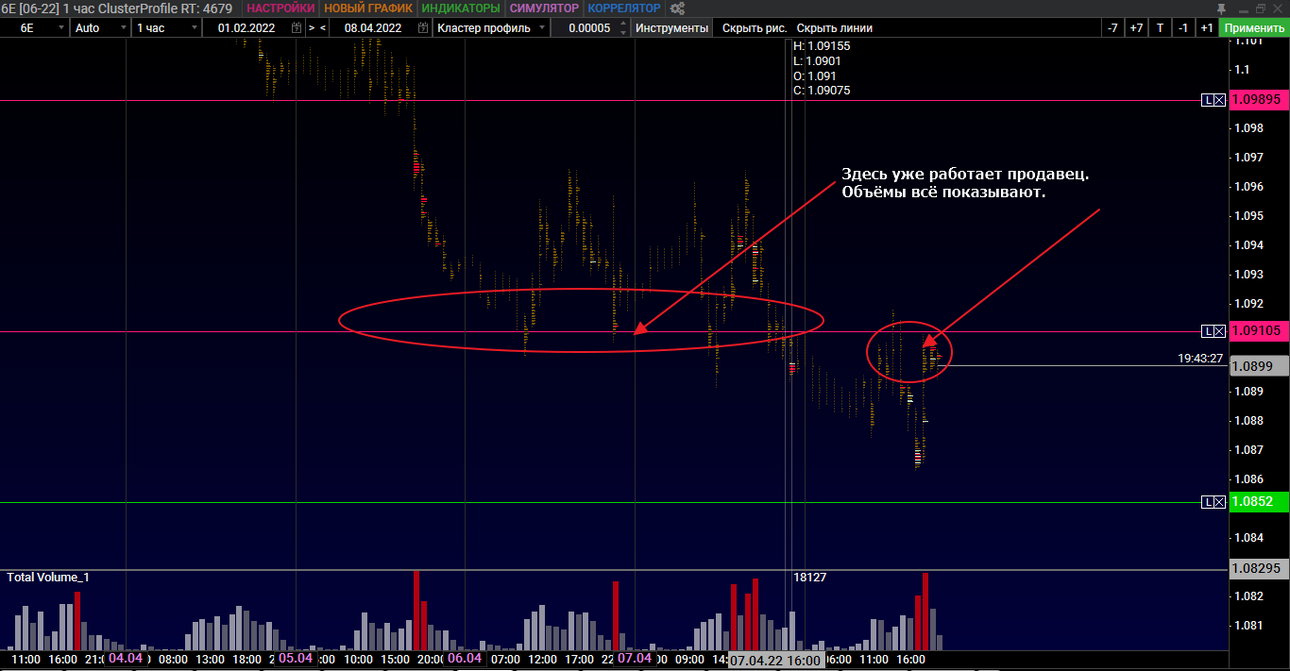Click the L icon on the 1.0852 line

tap(1208, 501)
